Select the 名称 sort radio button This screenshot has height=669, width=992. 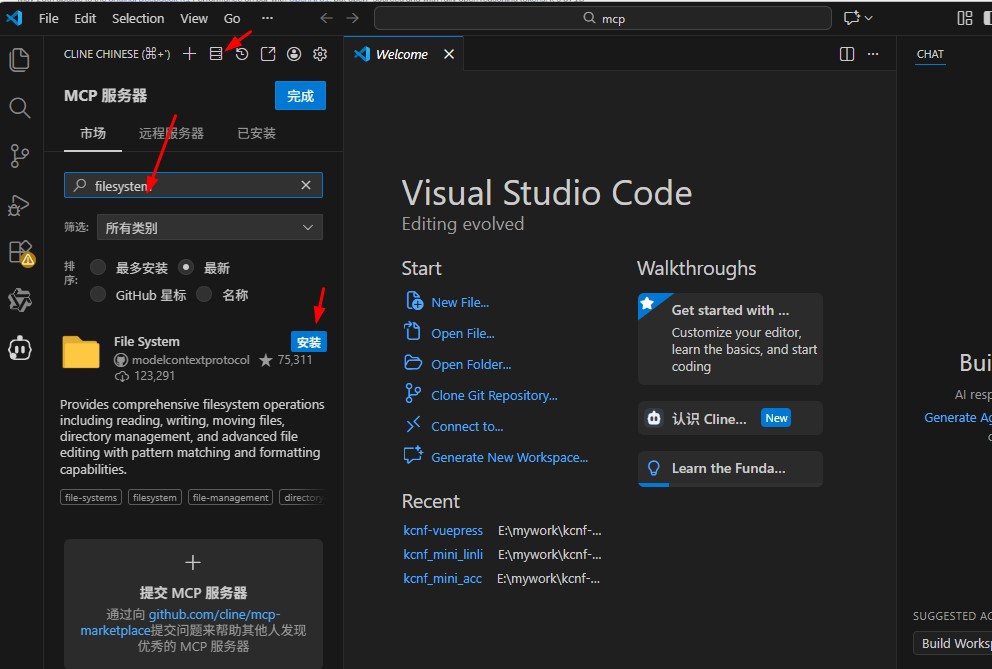(x=204, y=294)
